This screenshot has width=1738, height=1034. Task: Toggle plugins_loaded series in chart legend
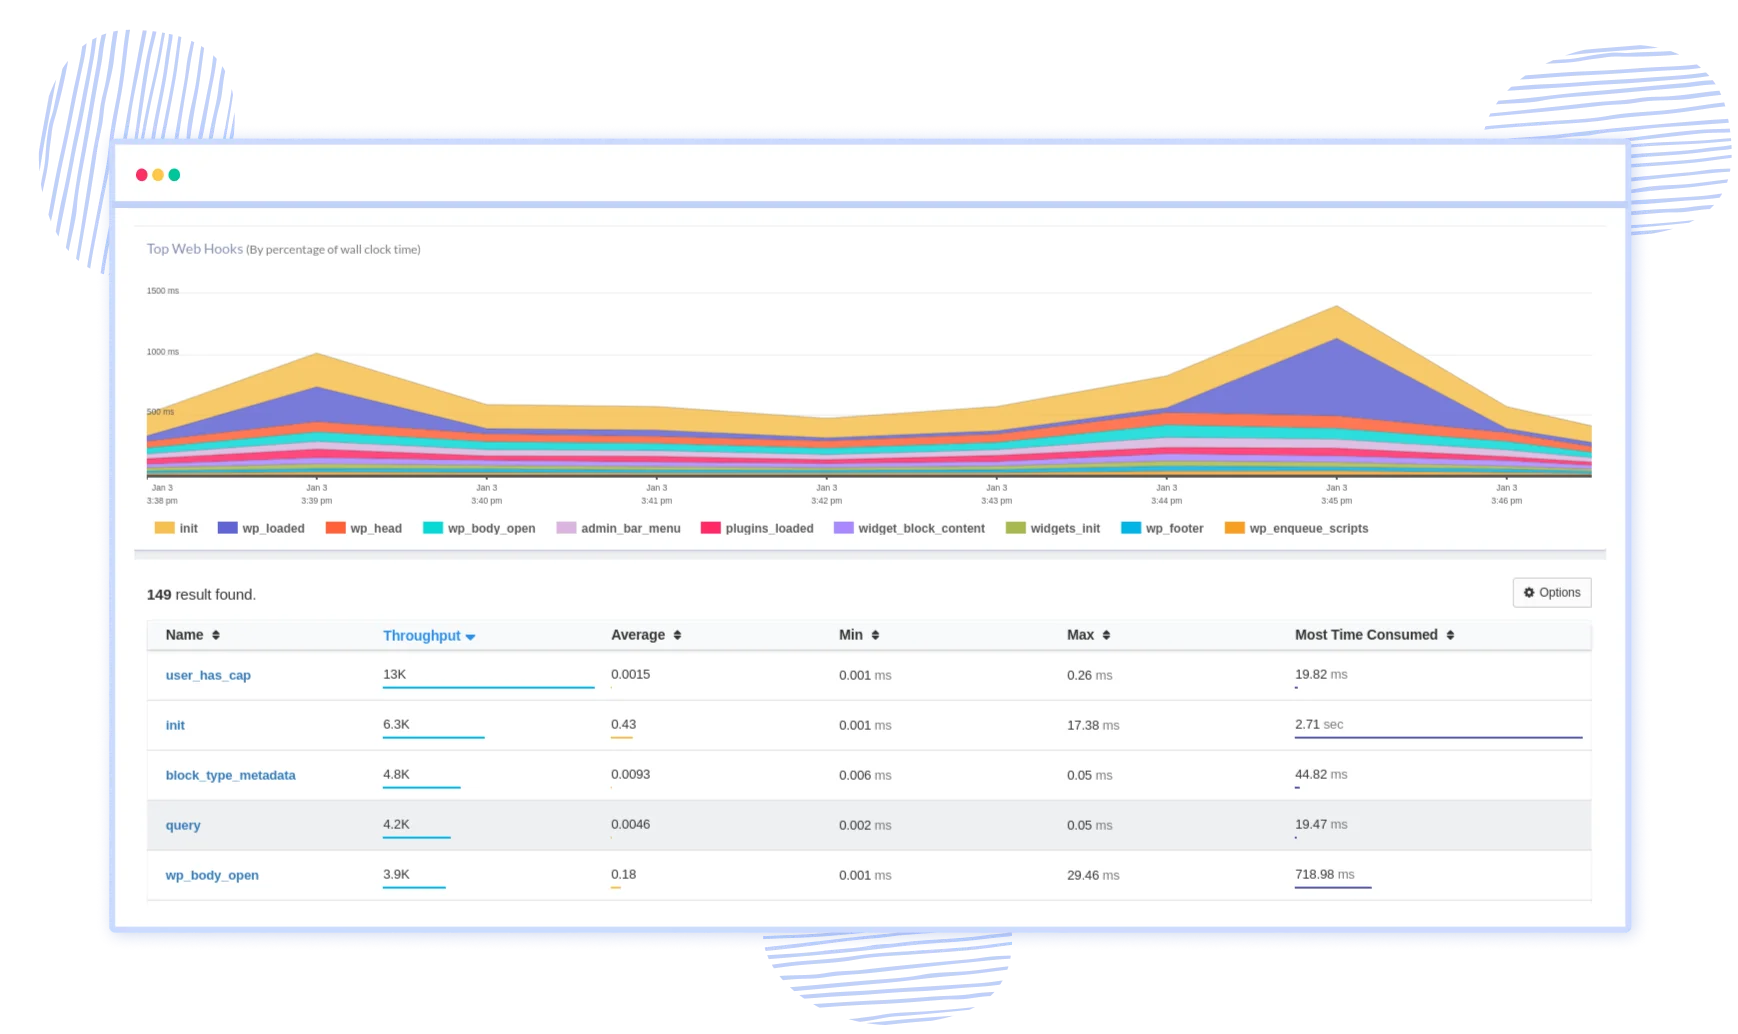coord(757,528)
